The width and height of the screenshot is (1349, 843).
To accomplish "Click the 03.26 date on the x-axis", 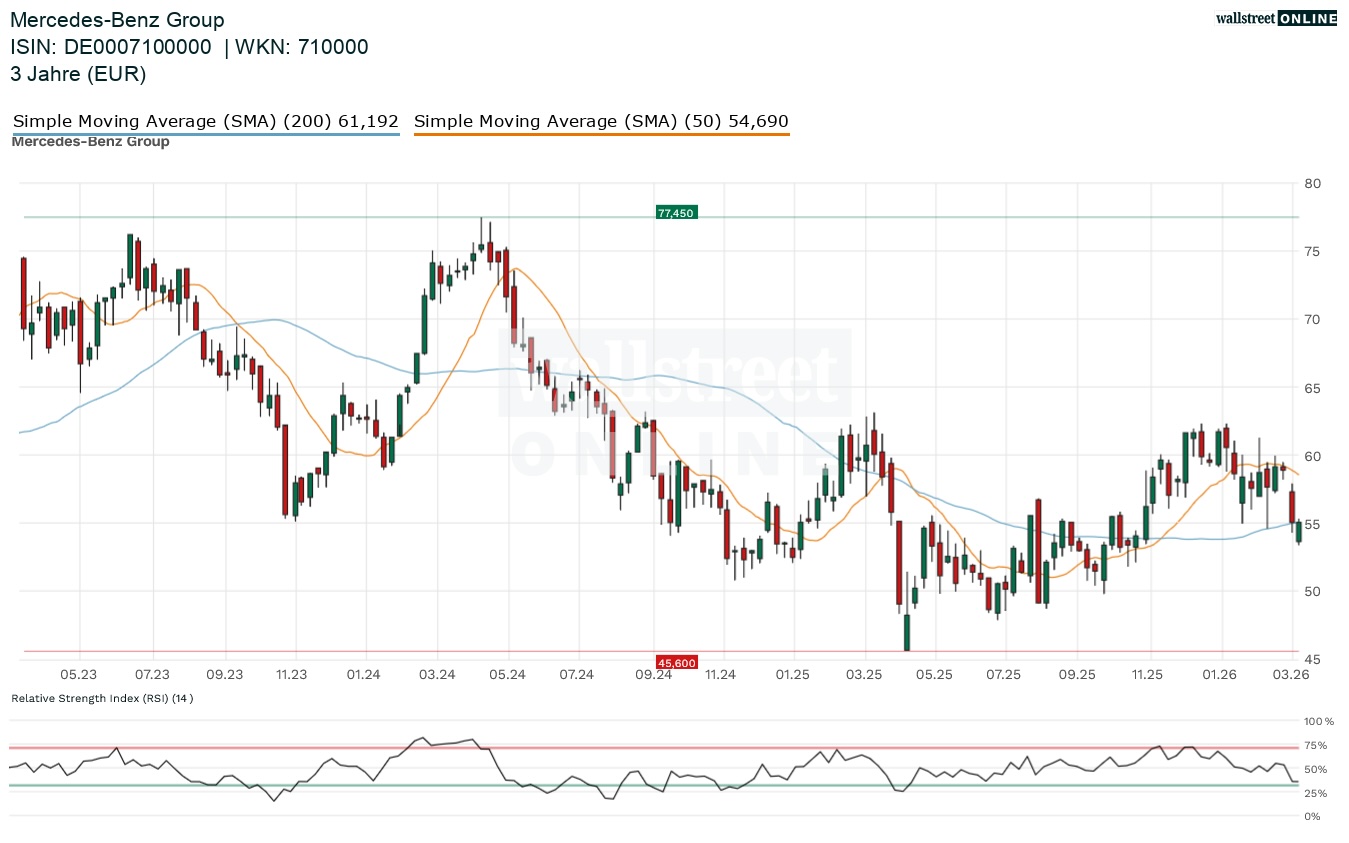I will (x=1290, y=675).
